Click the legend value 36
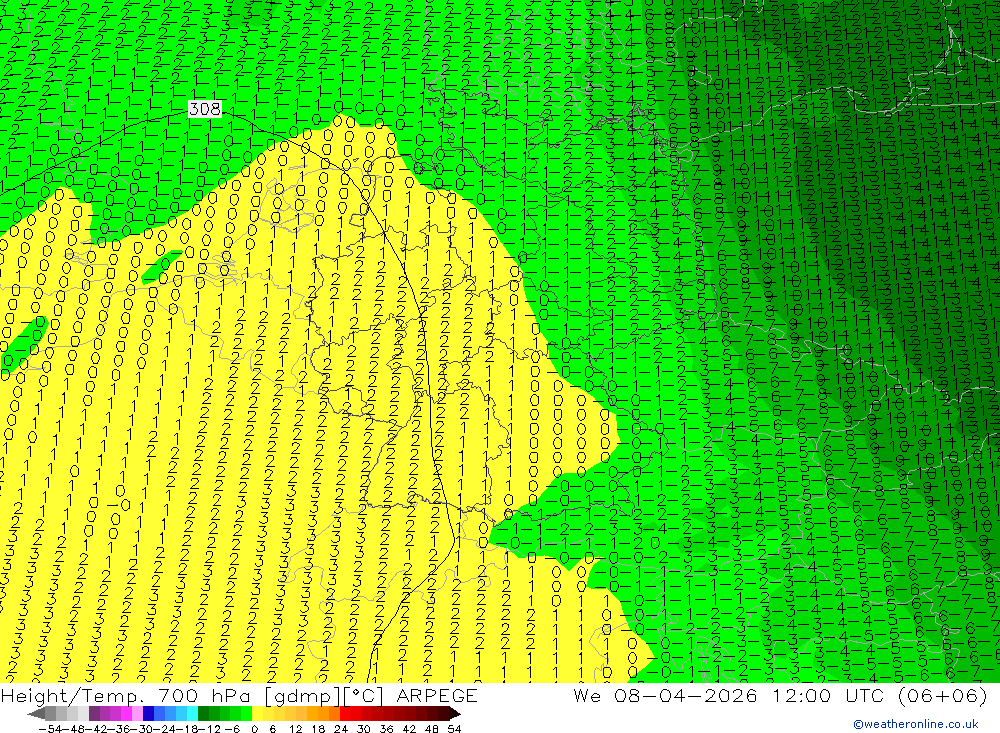Screen dimensions: 1000x733 click(386, 729)
